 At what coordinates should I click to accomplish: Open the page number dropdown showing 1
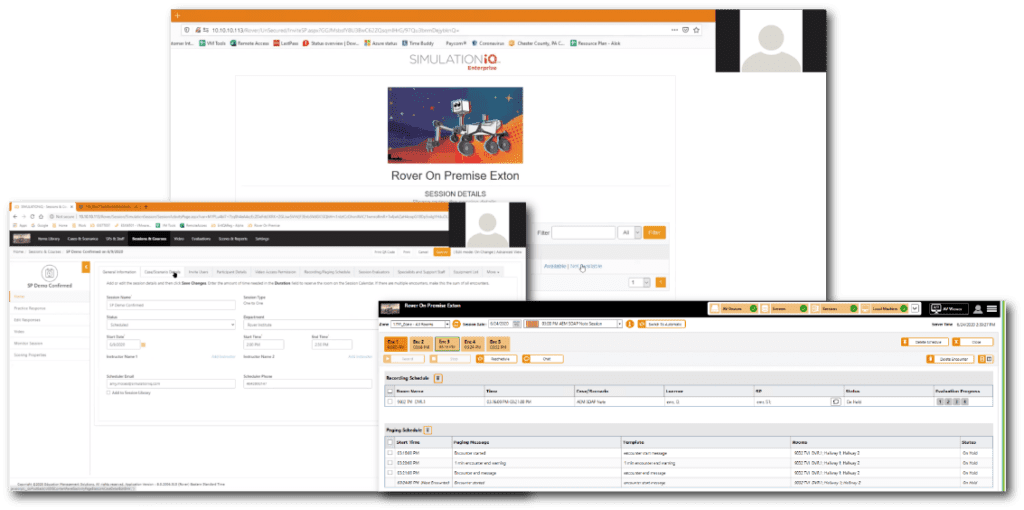[x=639, y=282]
